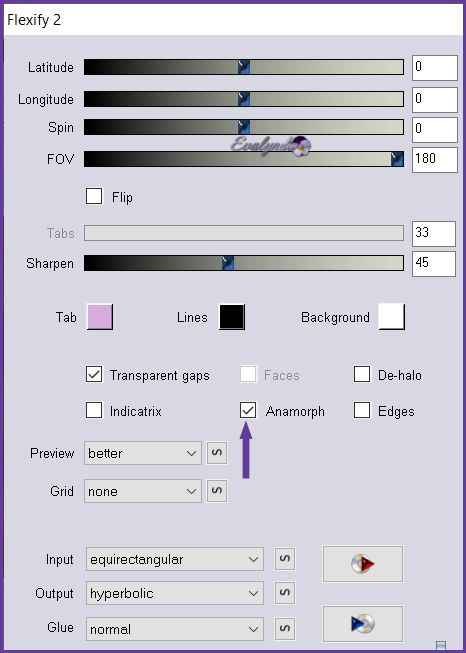
Task: Expand the Input dropdown showing equirectangular
Action: 175,559
